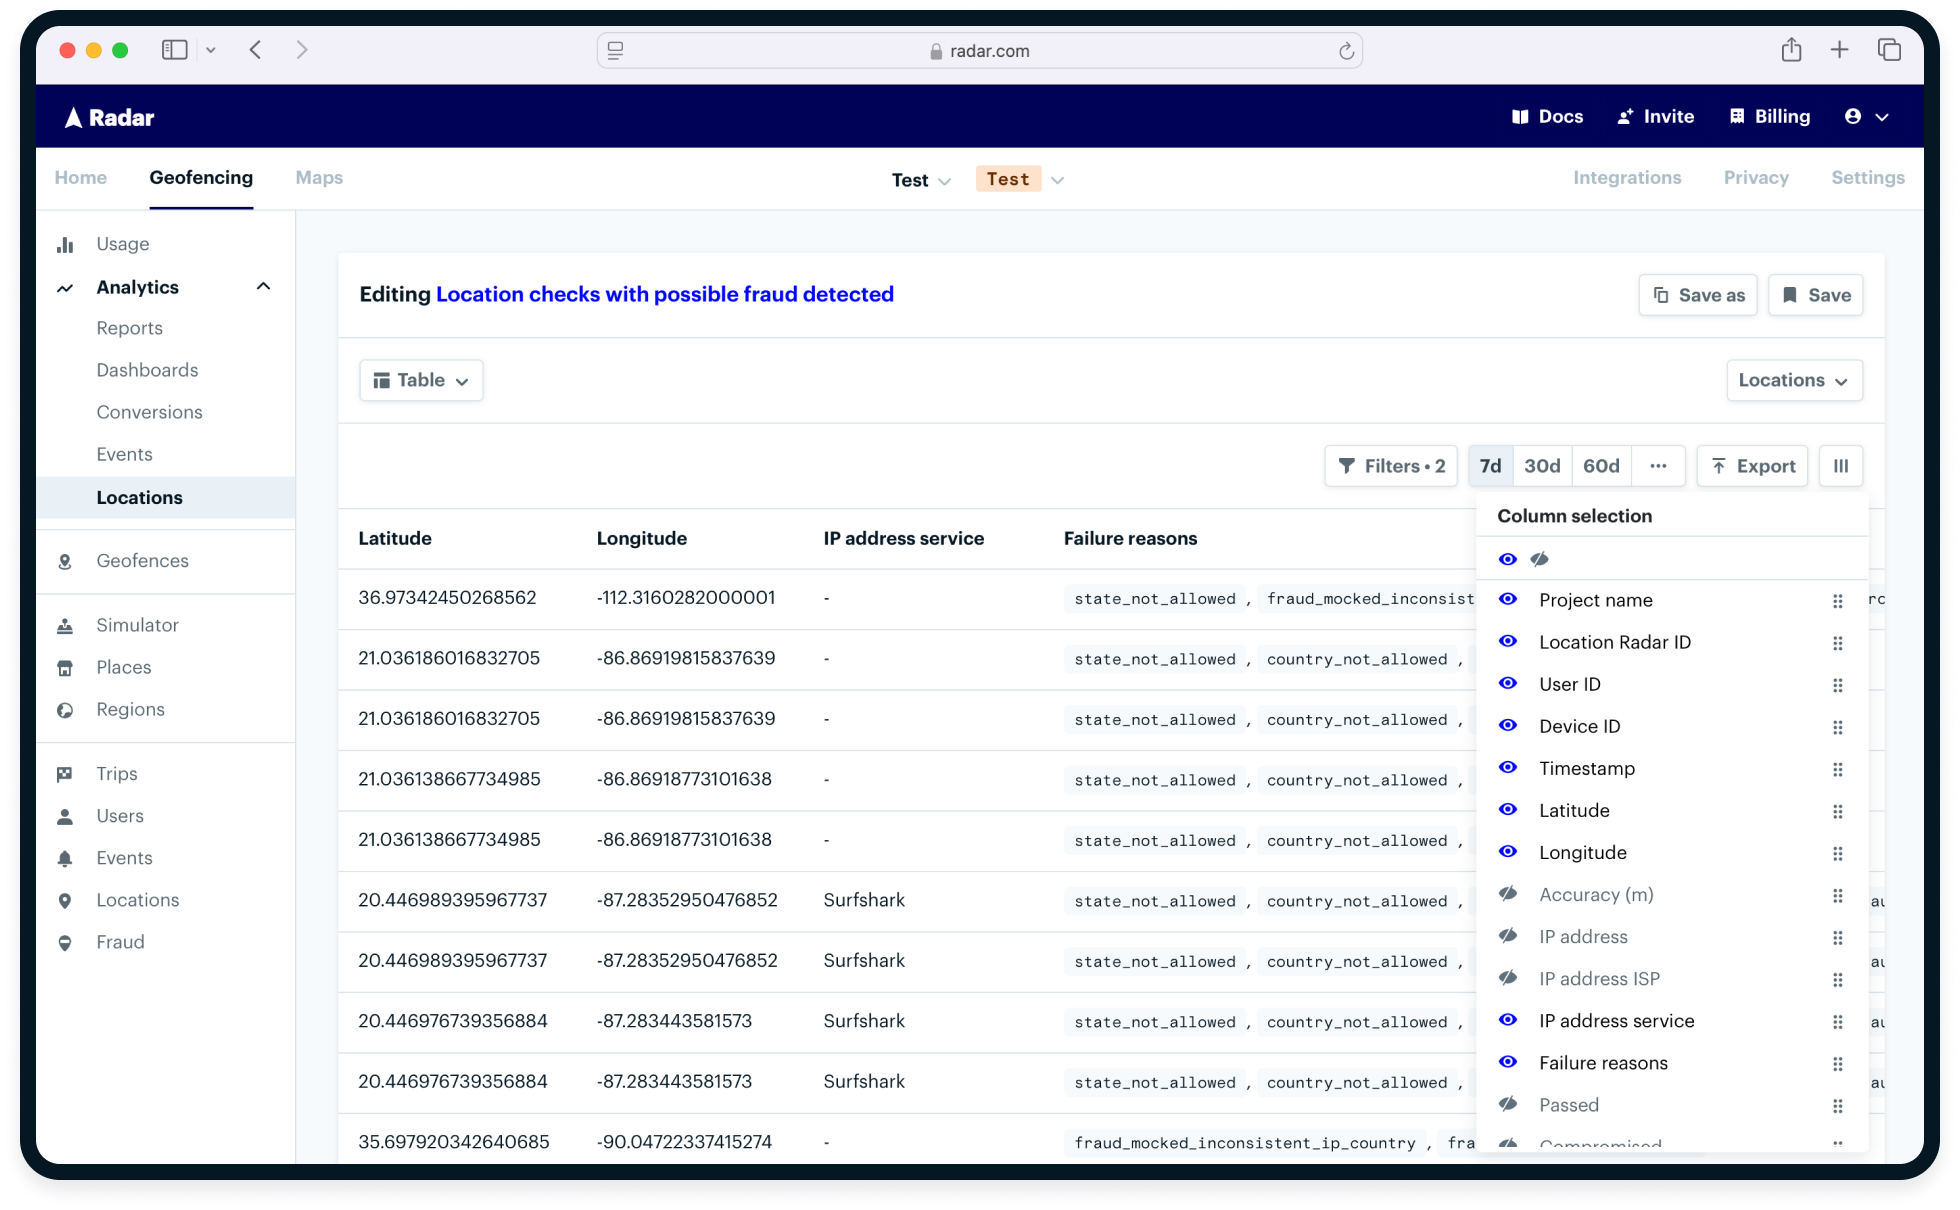Viewport: 1960px width, 1210px height.
Task: Open the Table view dropdown
Action: [421, 380]
